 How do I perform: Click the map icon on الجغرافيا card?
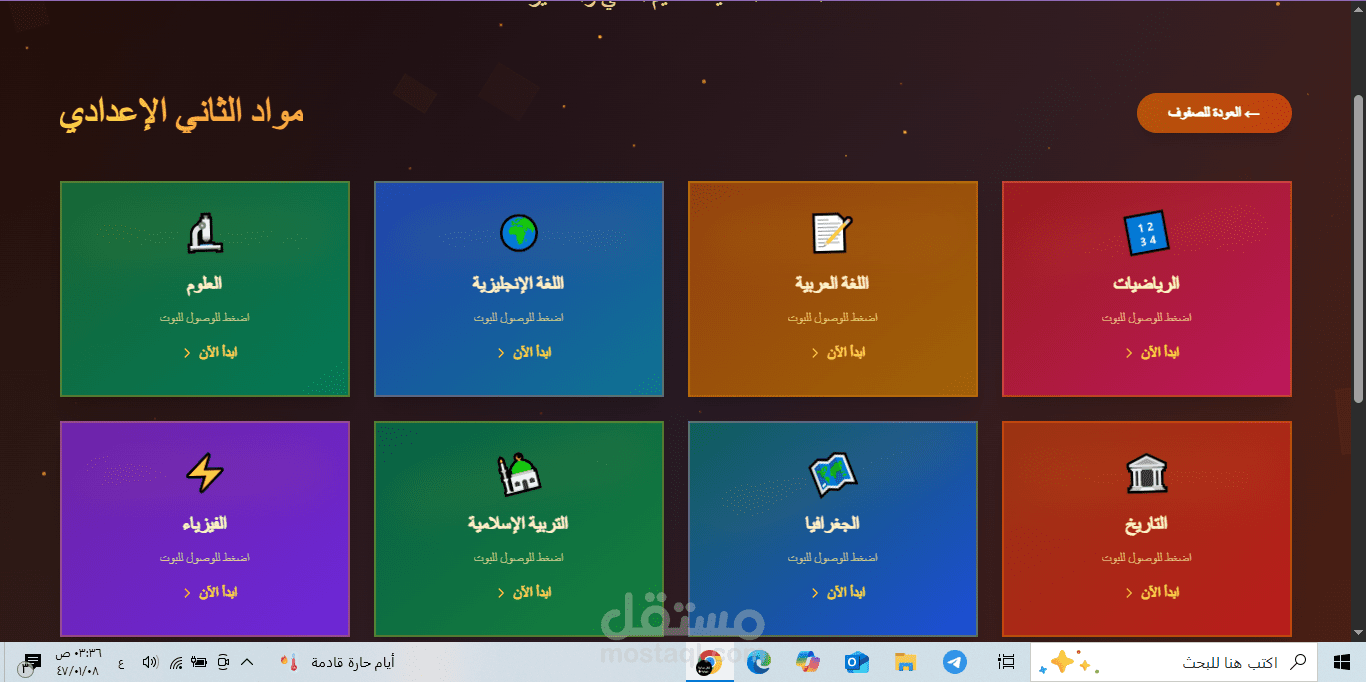pyautogui.click(x=832, y=473)
